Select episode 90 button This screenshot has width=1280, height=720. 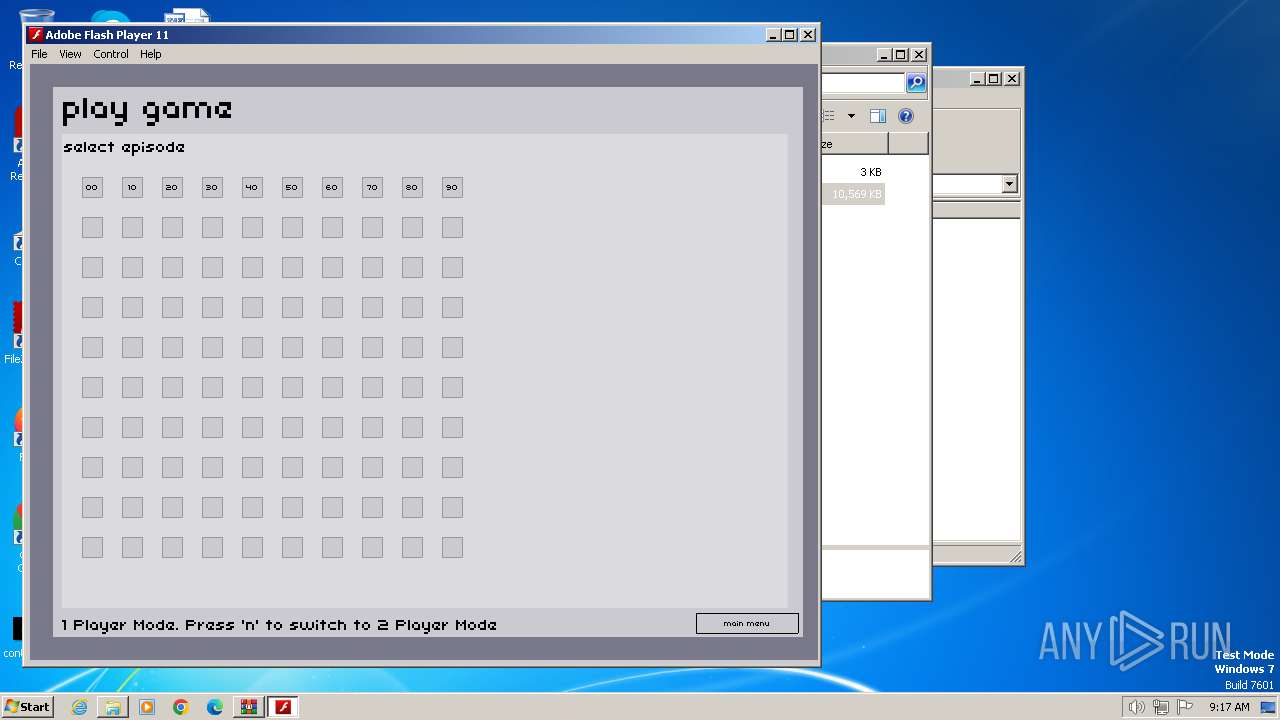coord(452,187)
